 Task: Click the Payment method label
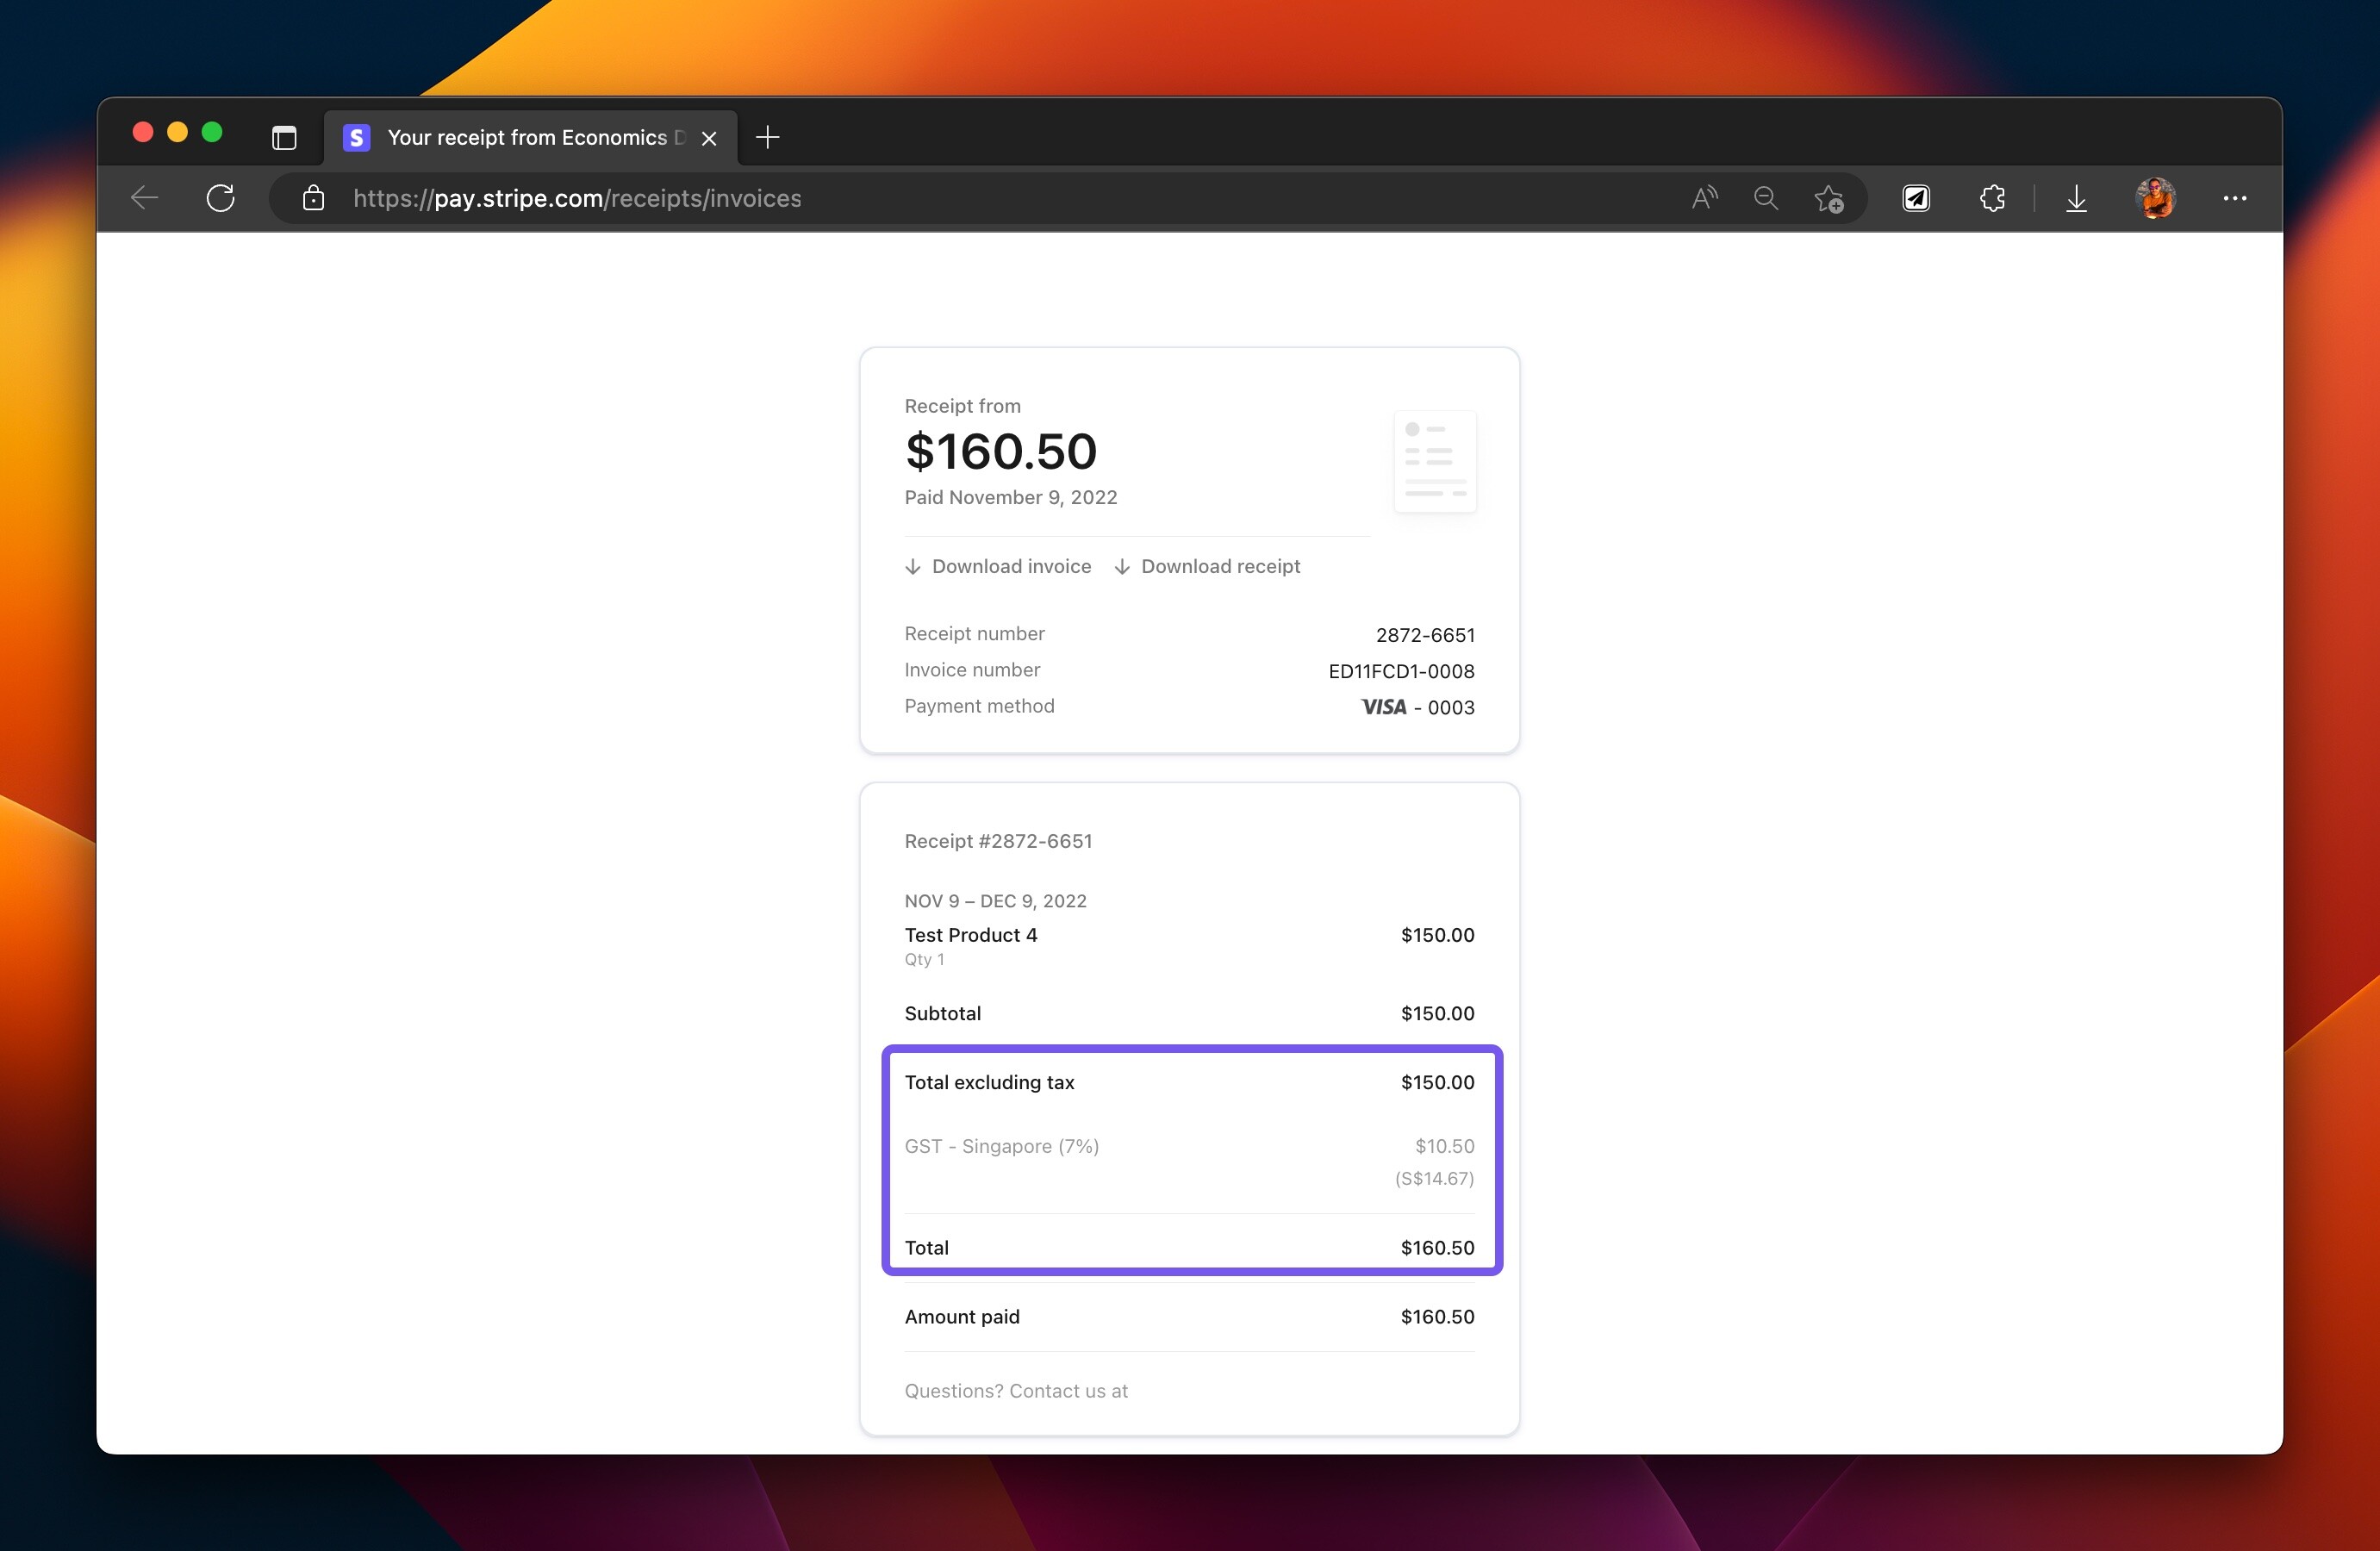tap(979, 706)
